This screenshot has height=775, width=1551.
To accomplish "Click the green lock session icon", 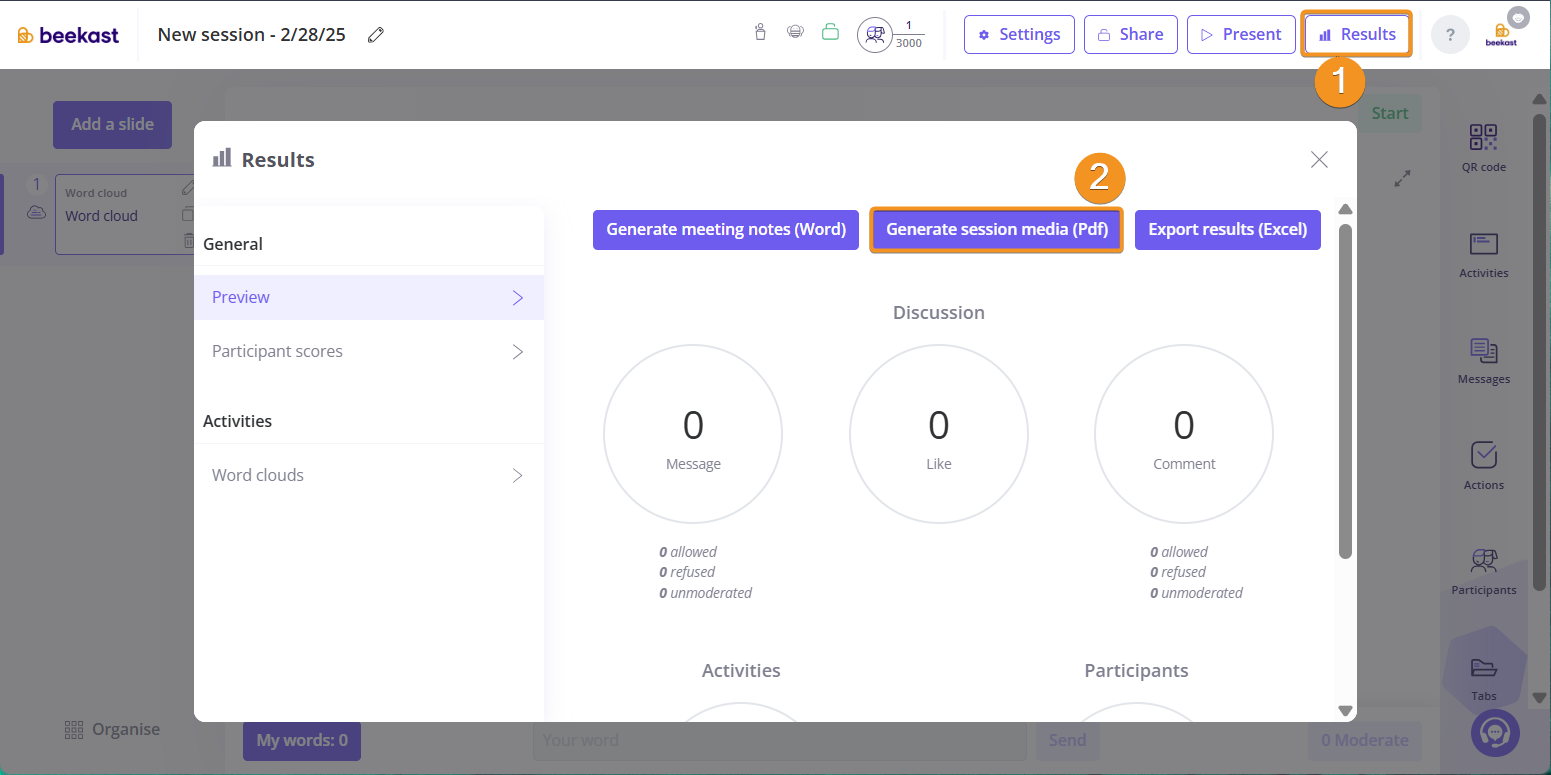I will (x=830, y=33).
